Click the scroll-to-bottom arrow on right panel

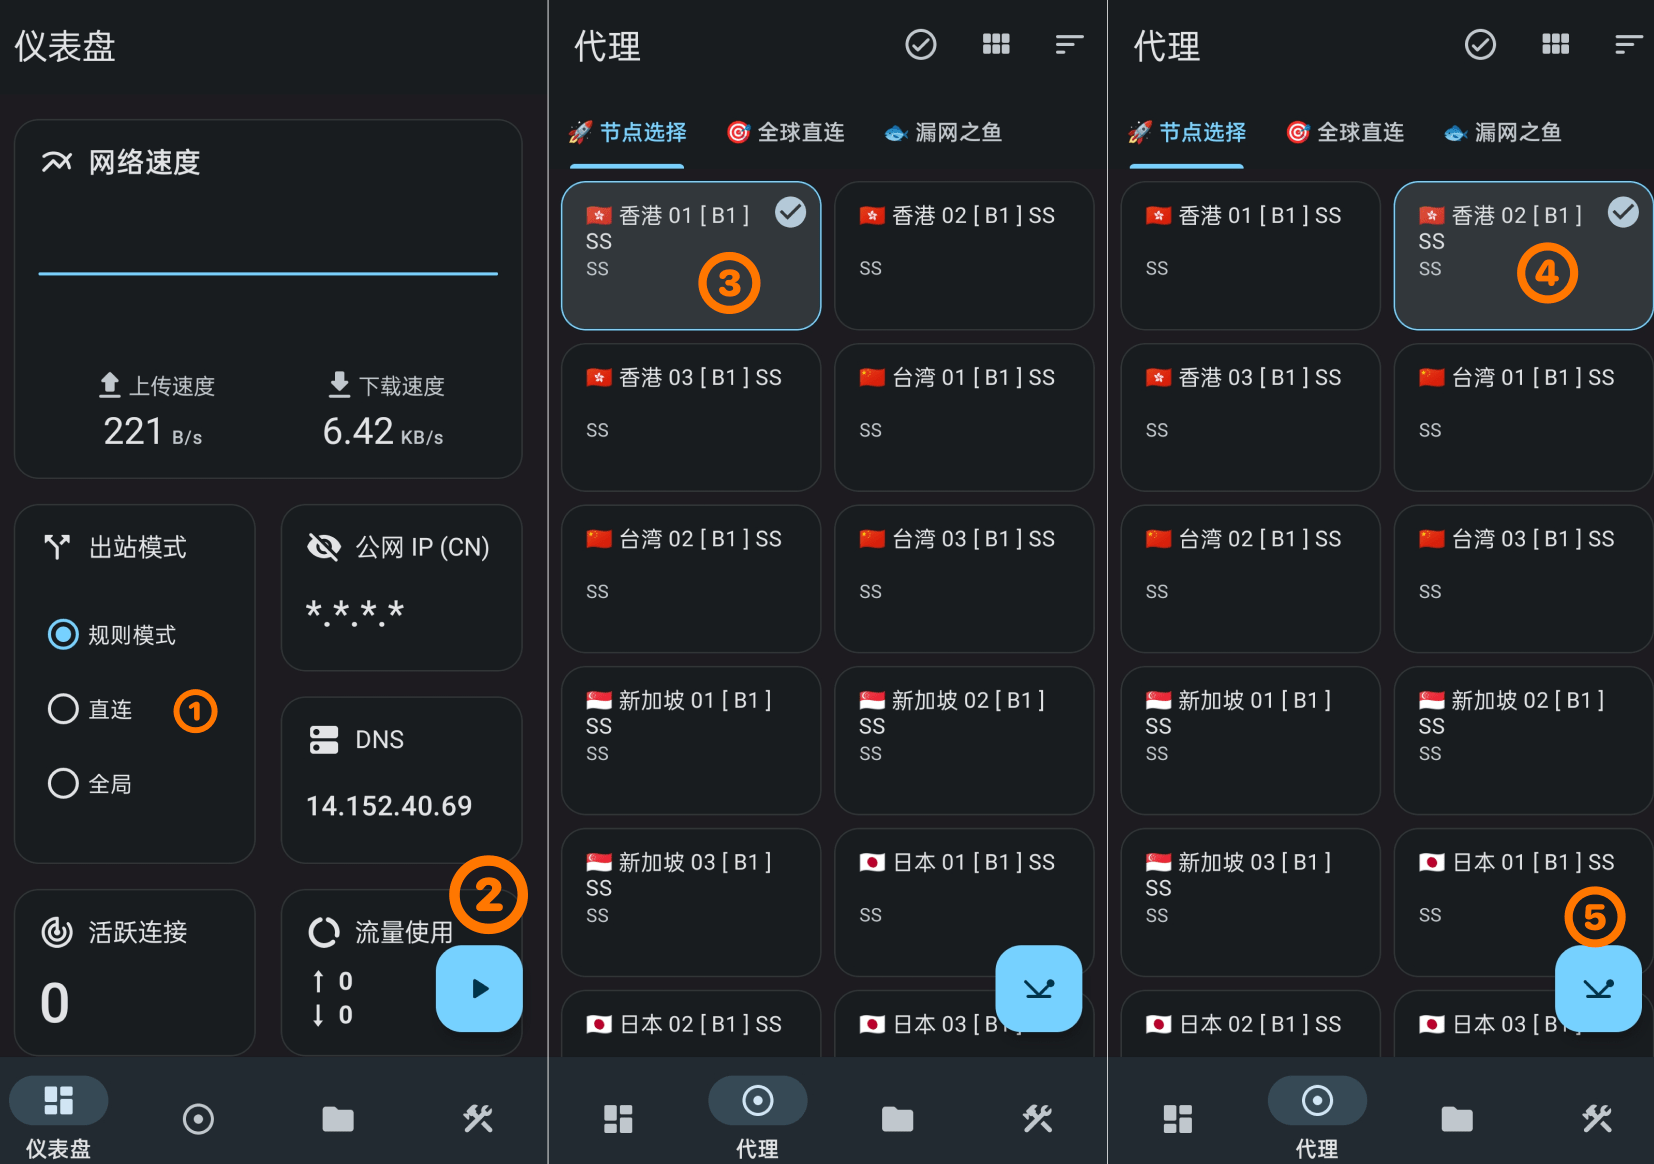pos(1597,989)
